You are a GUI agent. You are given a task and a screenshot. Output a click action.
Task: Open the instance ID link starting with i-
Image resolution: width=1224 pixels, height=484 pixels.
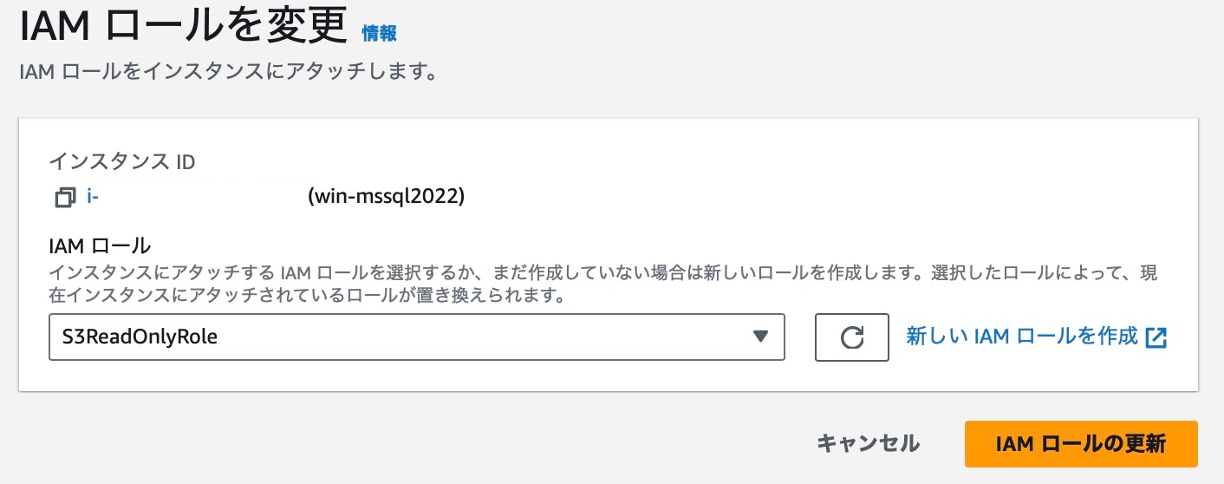pos(92,197)
